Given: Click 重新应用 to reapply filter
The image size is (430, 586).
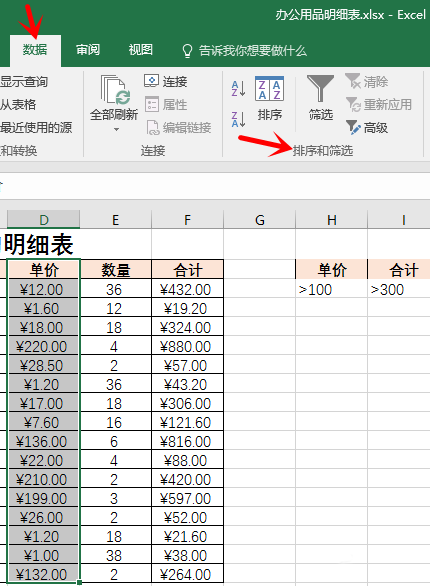Looking at the screenshot, I should (378, 104).
